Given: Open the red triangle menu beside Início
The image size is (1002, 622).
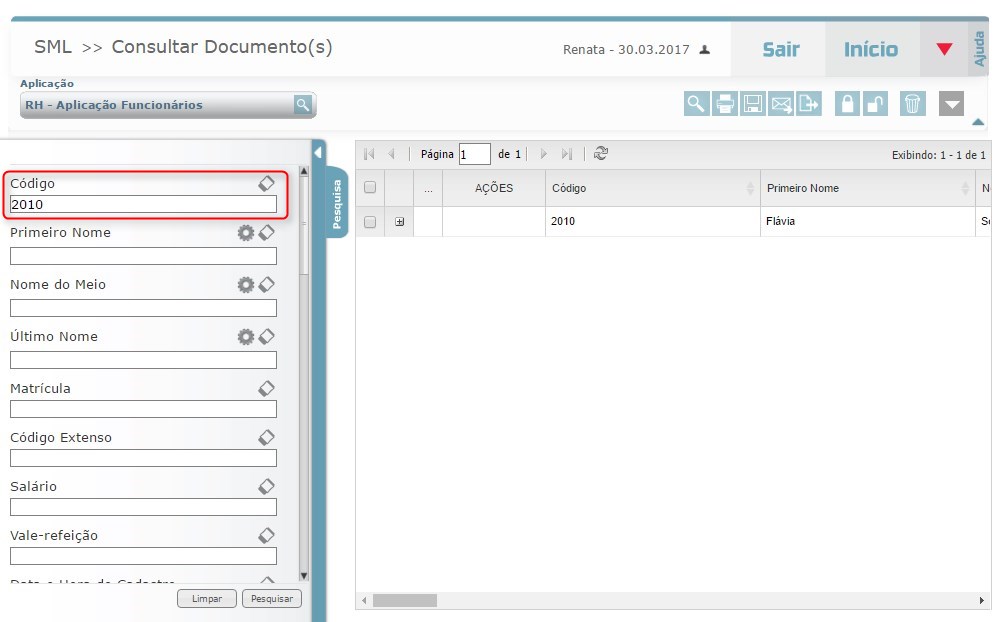Looking at the screenshot, I should (944, 49).
